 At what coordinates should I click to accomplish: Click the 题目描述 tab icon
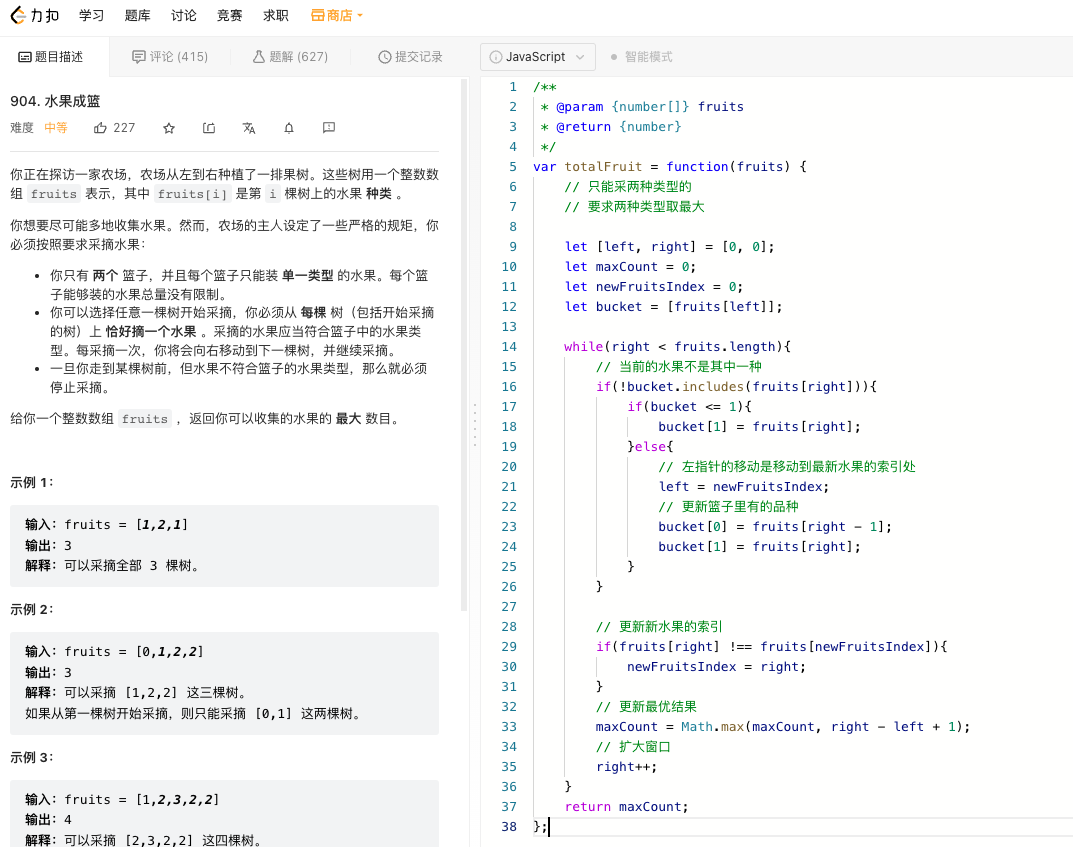click(24, 57)
